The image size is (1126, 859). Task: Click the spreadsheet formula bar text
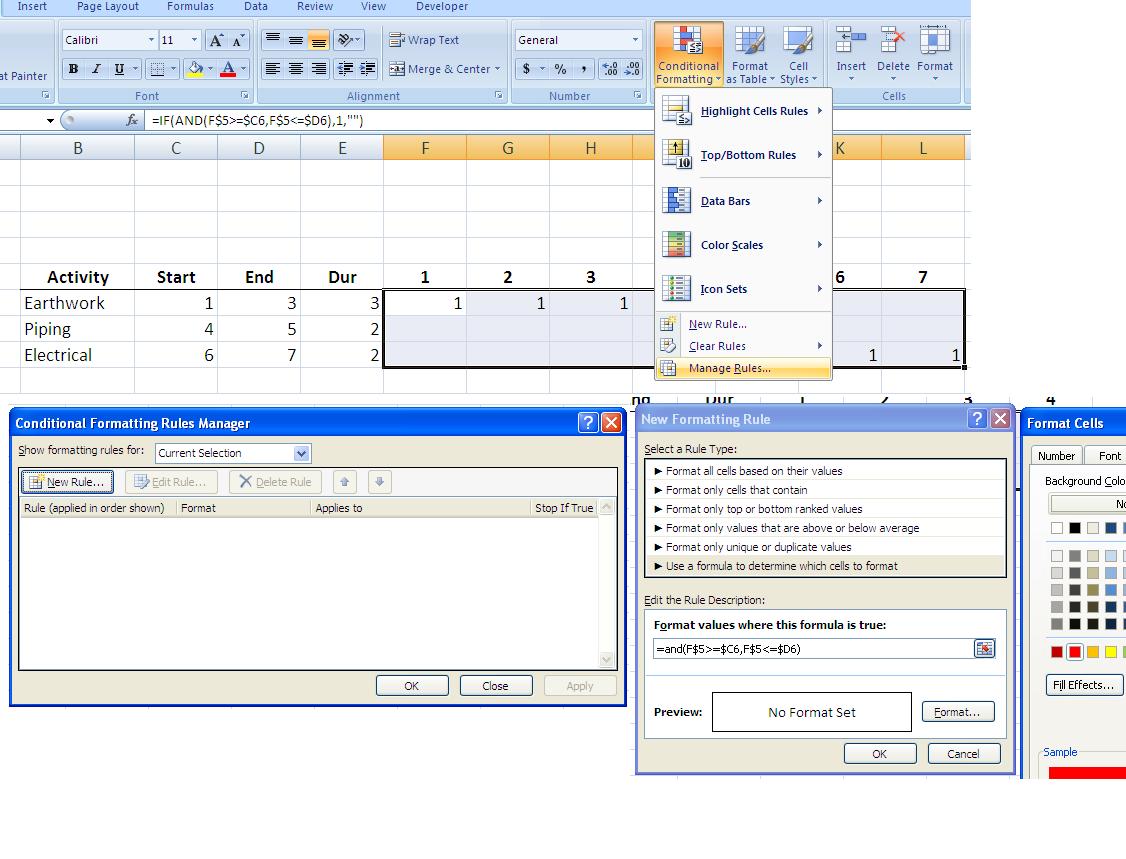258,120
